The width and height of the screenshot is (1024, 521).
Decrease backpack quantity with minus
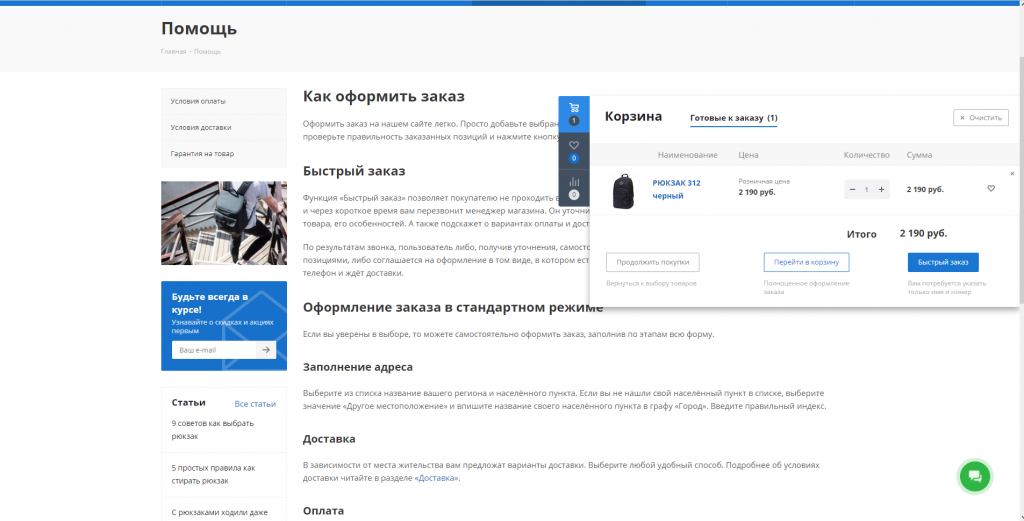(x=851, y=189)
